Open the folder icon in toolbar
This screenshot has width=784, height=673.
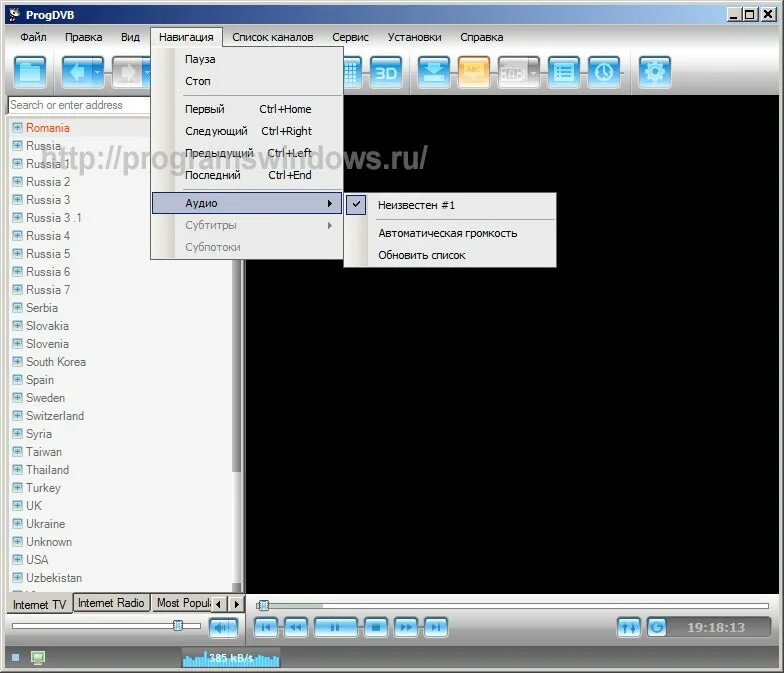pyautogui.click(x=30, y=72)
